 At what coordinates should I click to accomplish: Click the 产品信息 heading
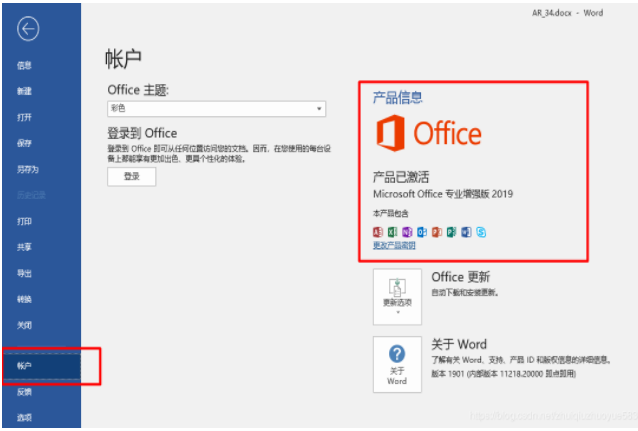(x=398, y=98)
